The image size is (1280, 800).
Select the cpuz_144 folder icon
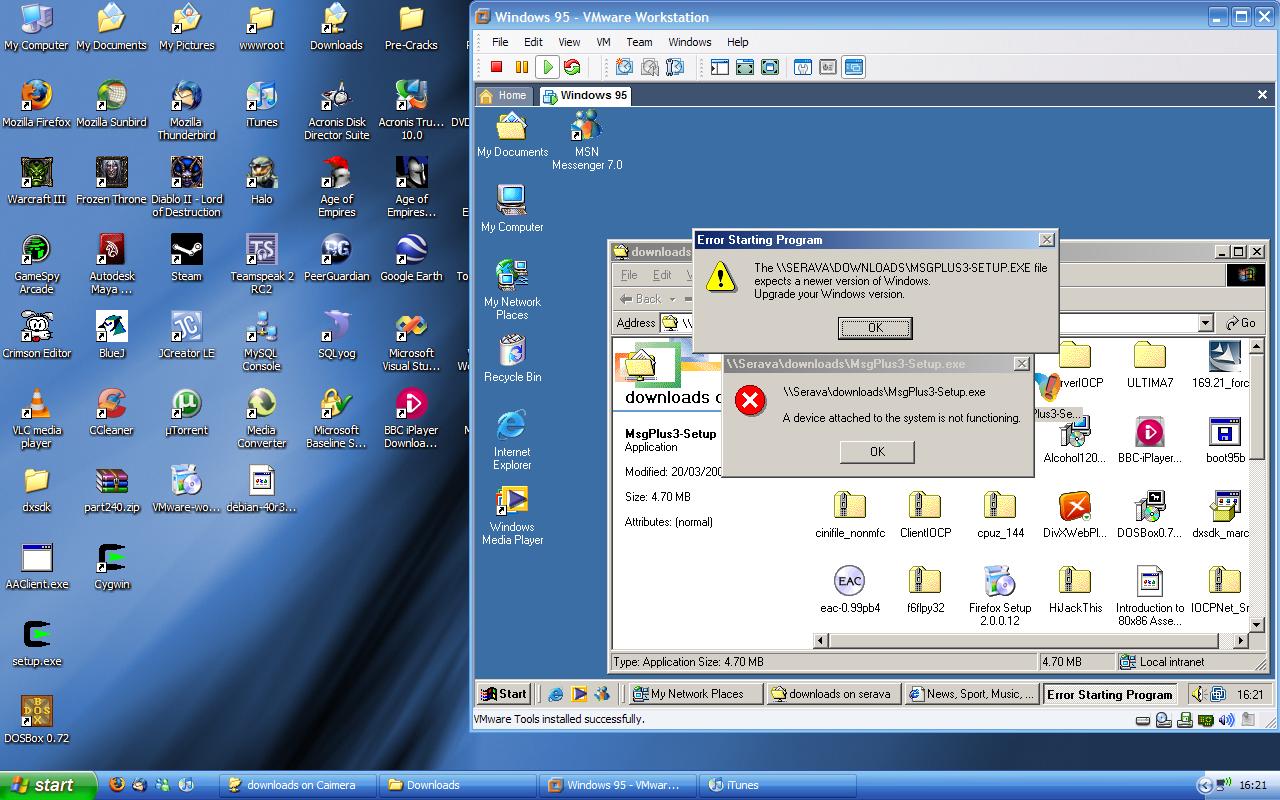[1000, 515]
